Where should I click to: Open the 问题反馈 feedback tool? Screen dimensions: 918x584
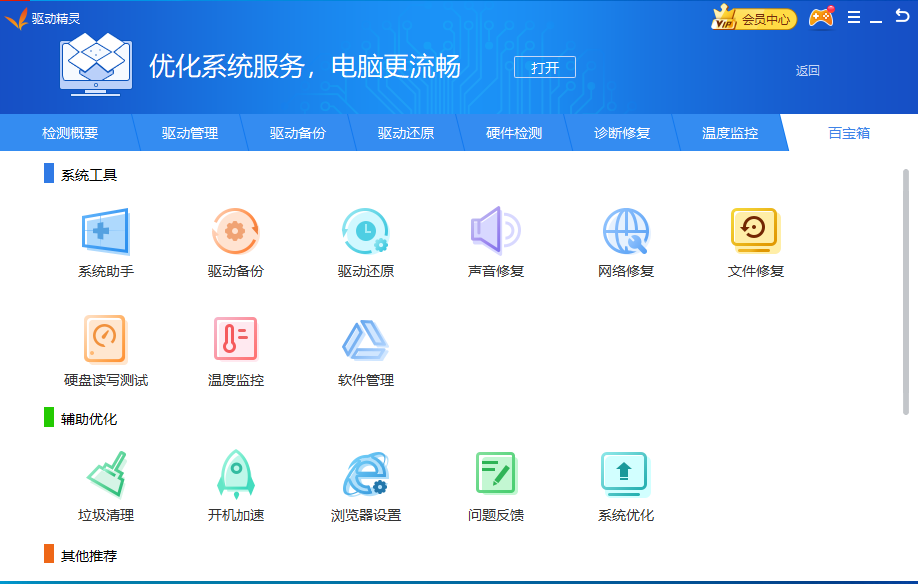[x=494, y=480]
